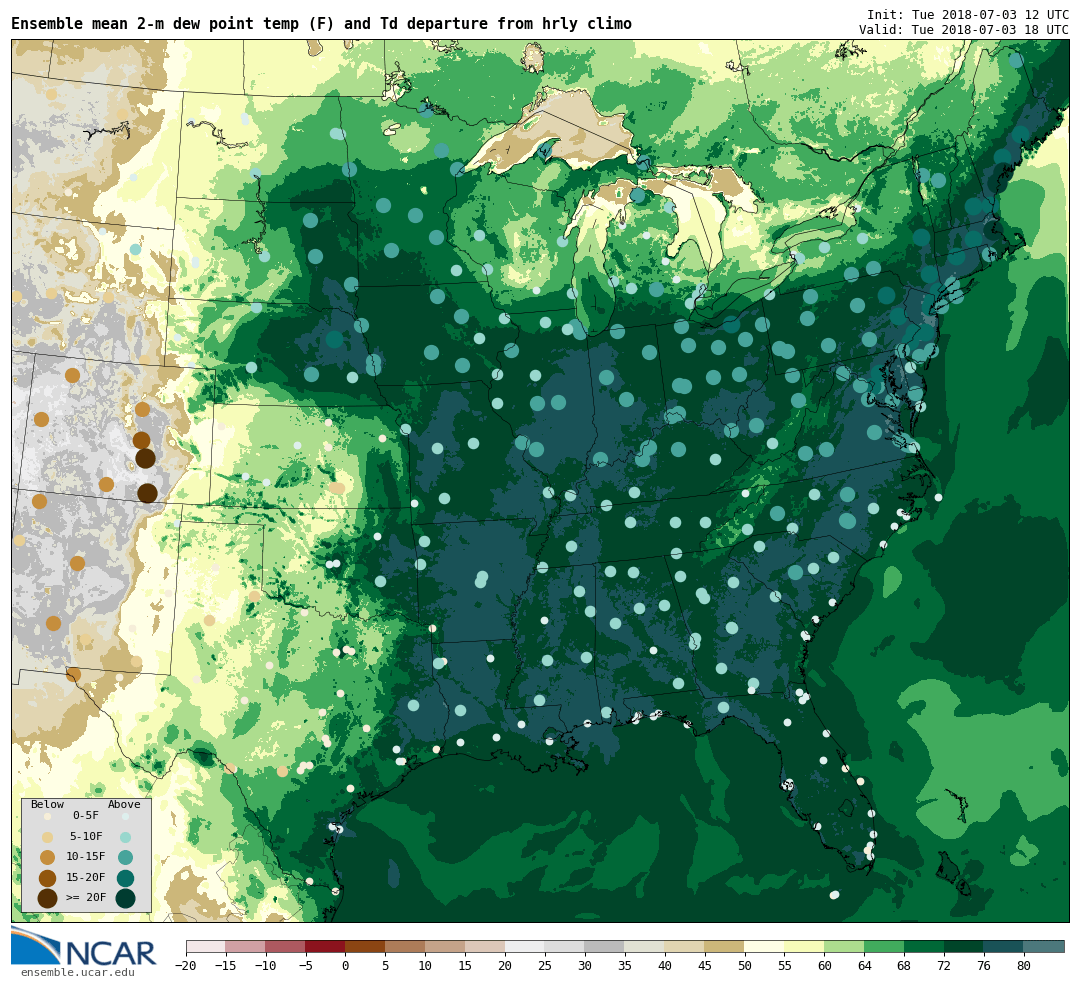Click the brown swatch between 0 and 5
Image resolution: width=1080 pixels, height=985 pixels.
coord(365,946)
